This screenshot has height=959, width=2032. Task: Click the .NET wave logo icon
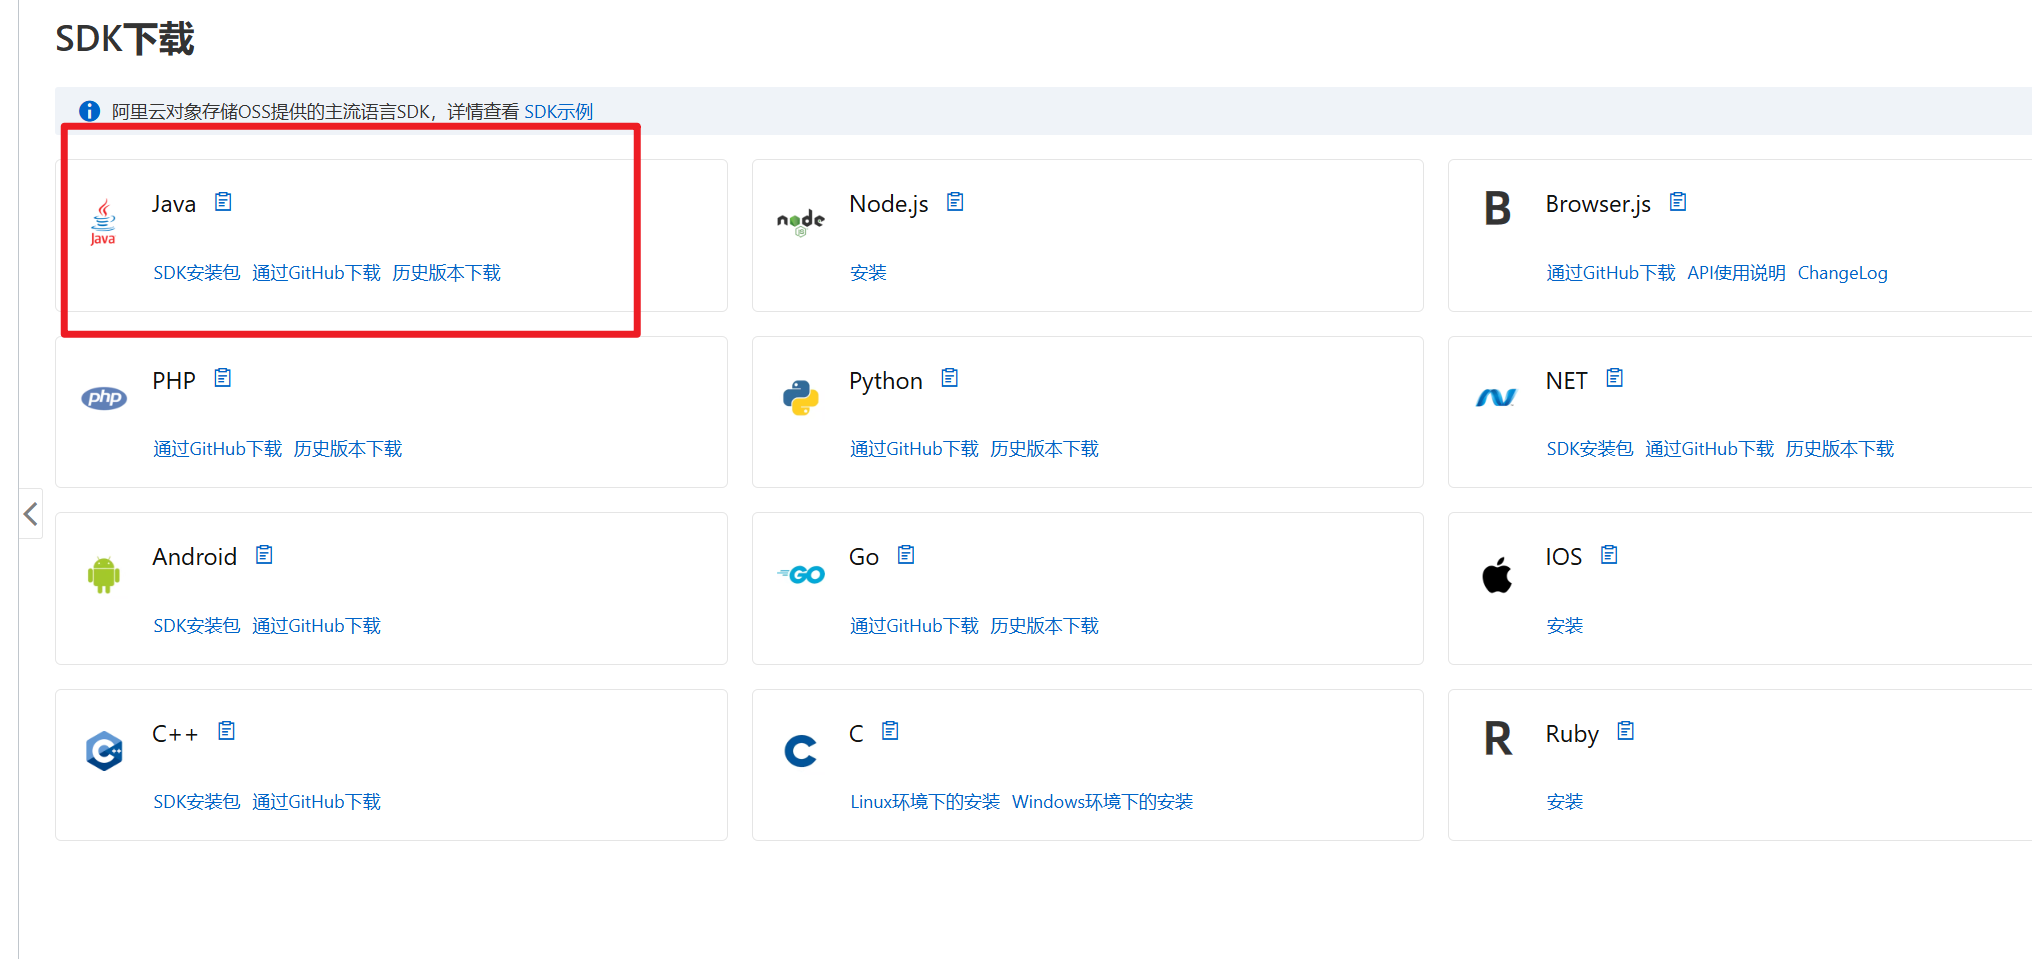point(1497,398)
